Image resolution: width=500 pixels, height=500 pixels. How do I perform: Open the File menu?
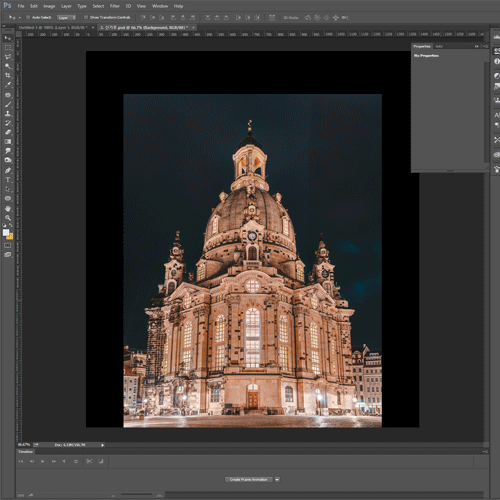[x=21, y=6]
